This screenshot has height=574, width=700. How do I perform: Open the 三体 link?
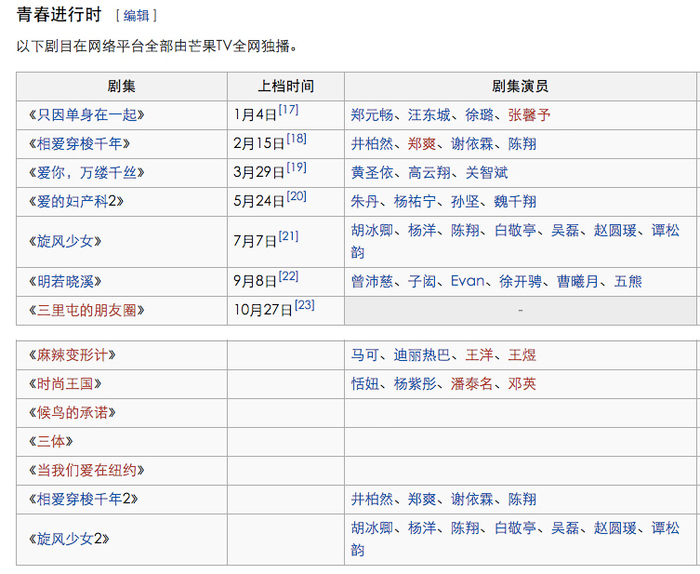(x=54, y=441)
